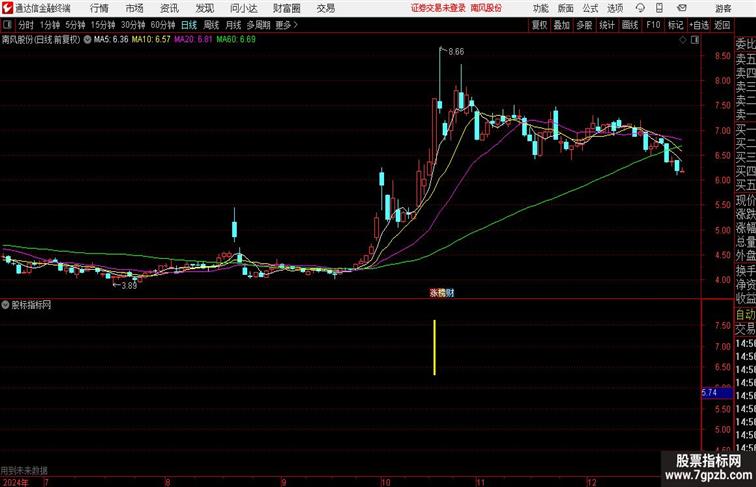Screen dimensions: 756x487
Task: Expand the main chart indicator dropdown arrow
Action: [x=87, y=40]
